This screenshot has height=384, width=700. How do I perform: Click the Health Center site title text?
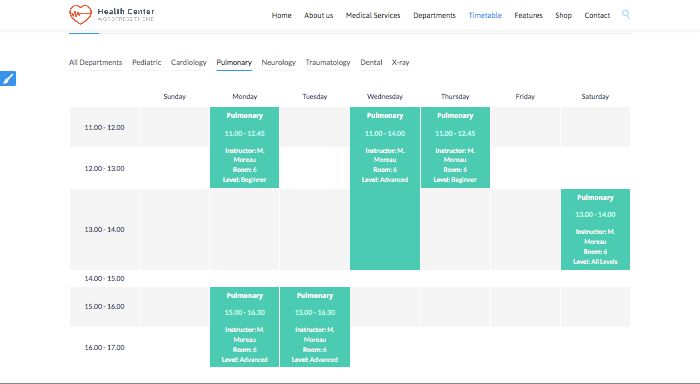coord(126,11)
